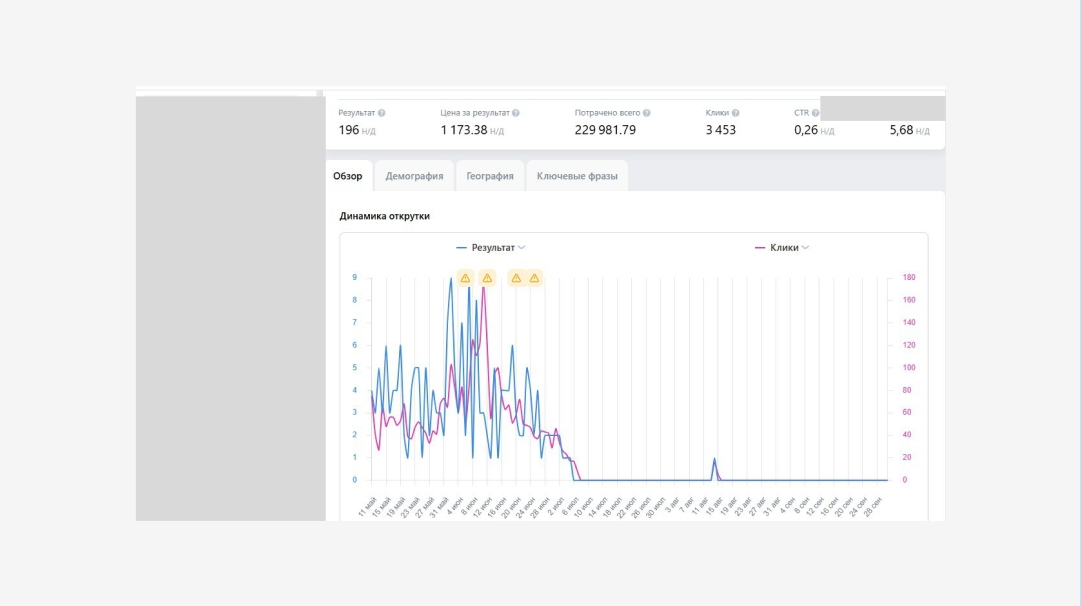Click question icon next to Клики metric

(736, 113)
